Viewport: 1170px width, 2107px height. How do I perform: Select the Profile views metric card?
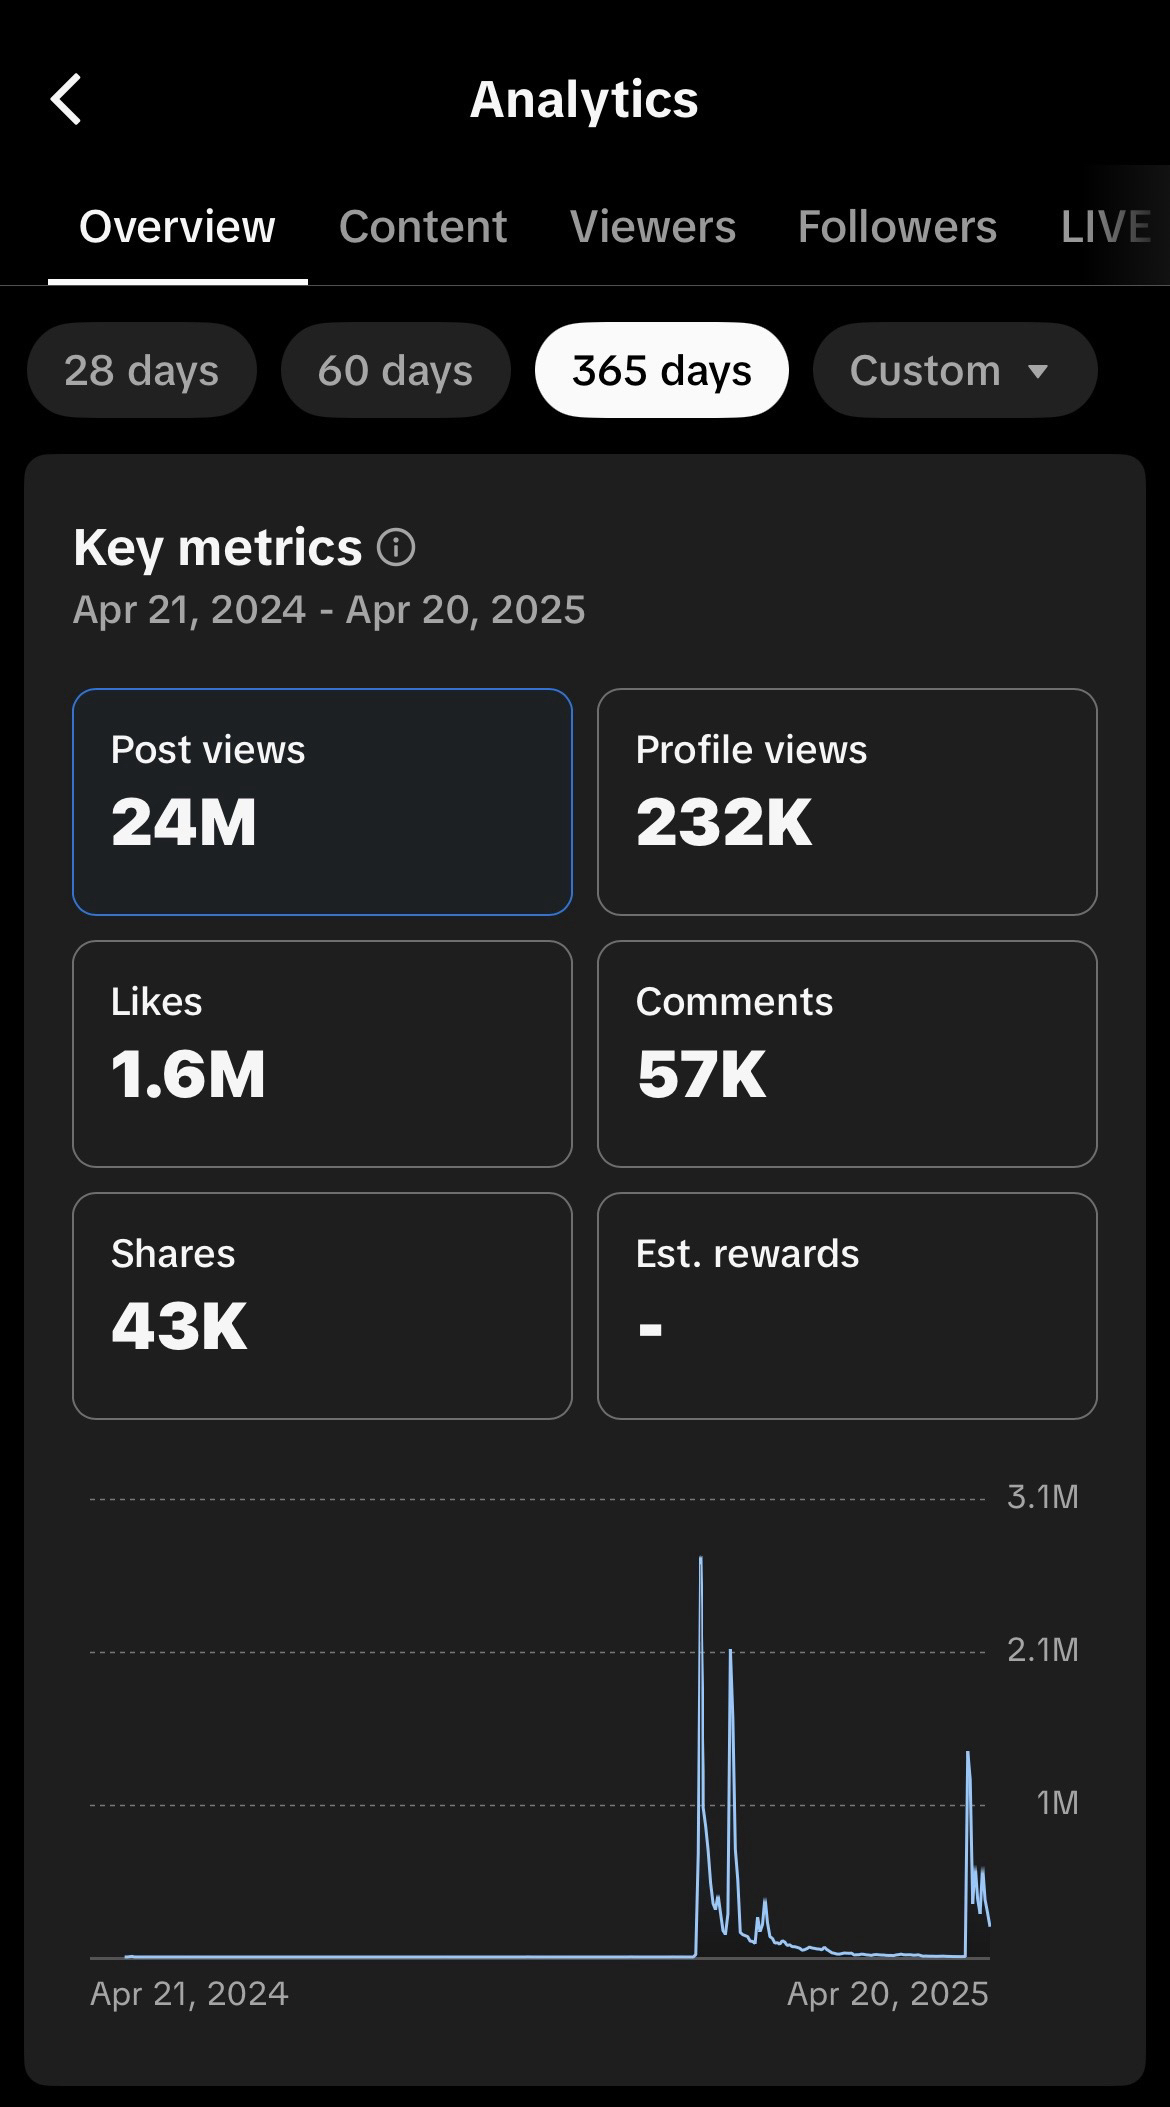coord(846,801)
